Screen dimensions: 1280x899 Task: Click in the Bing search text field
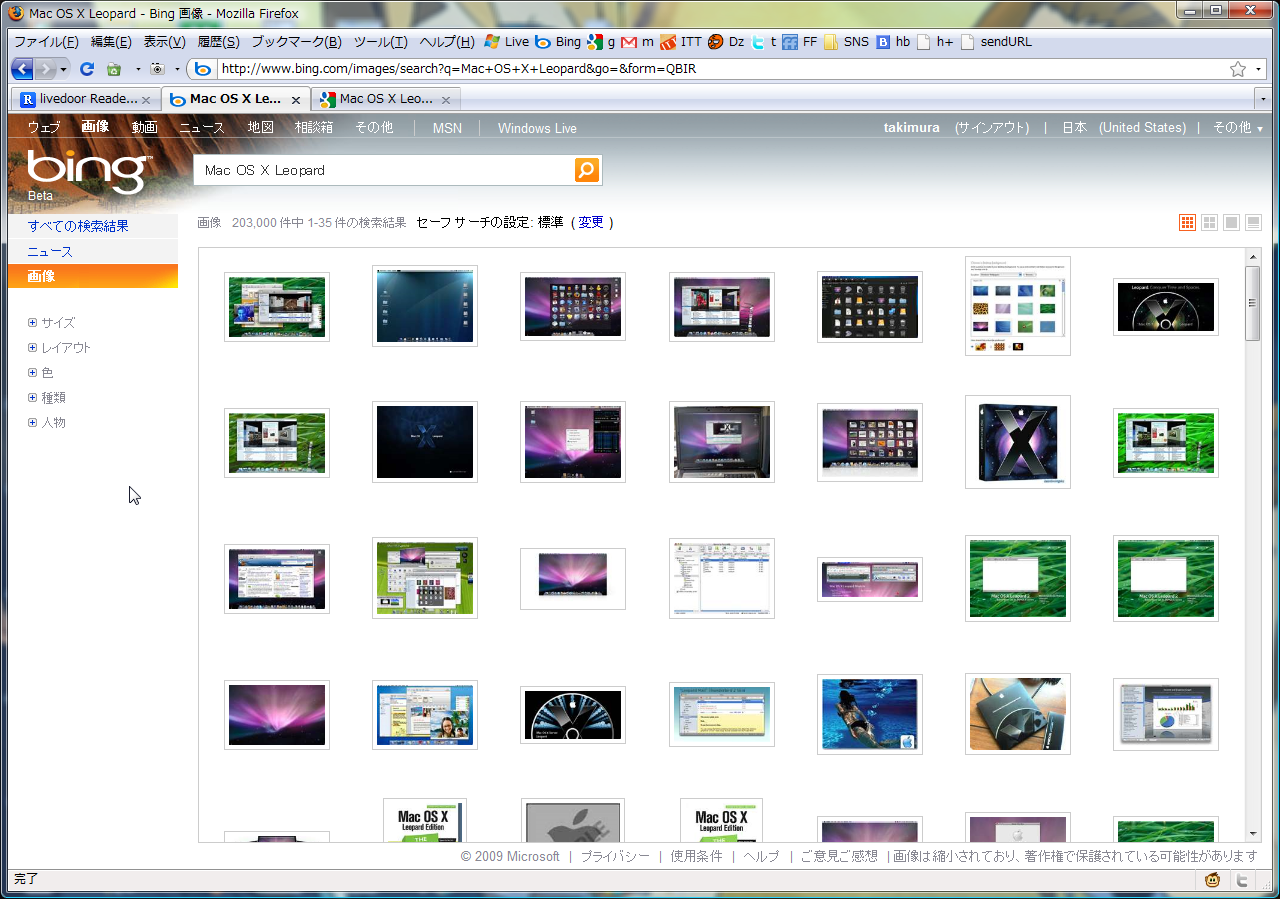(x=385, y=170)
